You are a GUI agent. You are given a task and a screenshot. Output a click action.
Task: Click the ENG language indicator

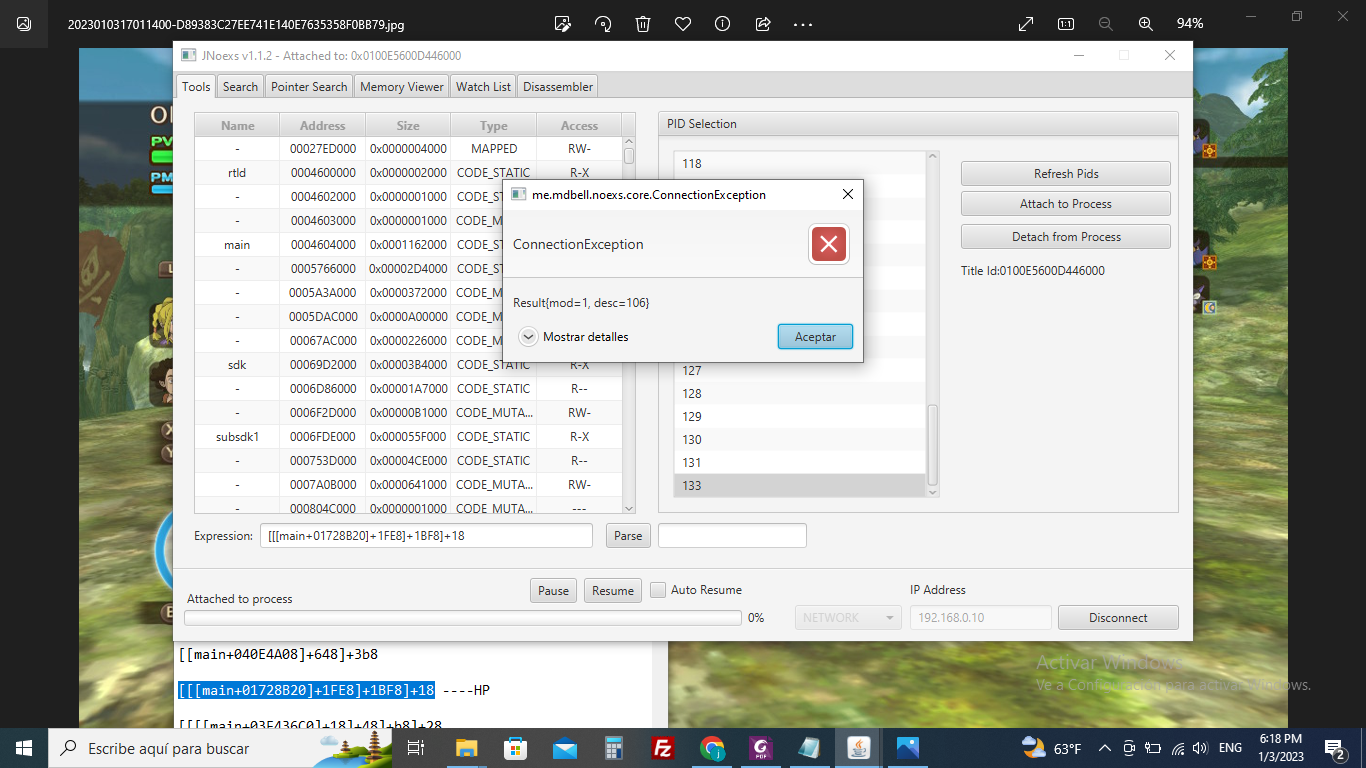[x=1230, y=748]
